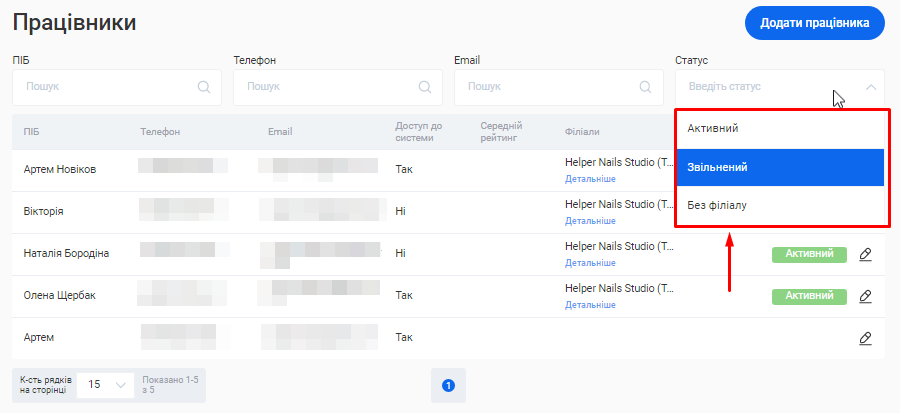Screen dimensions: 900x413
Task: Open Детальніше link for Олена Щербак
Action: (590, 305)
